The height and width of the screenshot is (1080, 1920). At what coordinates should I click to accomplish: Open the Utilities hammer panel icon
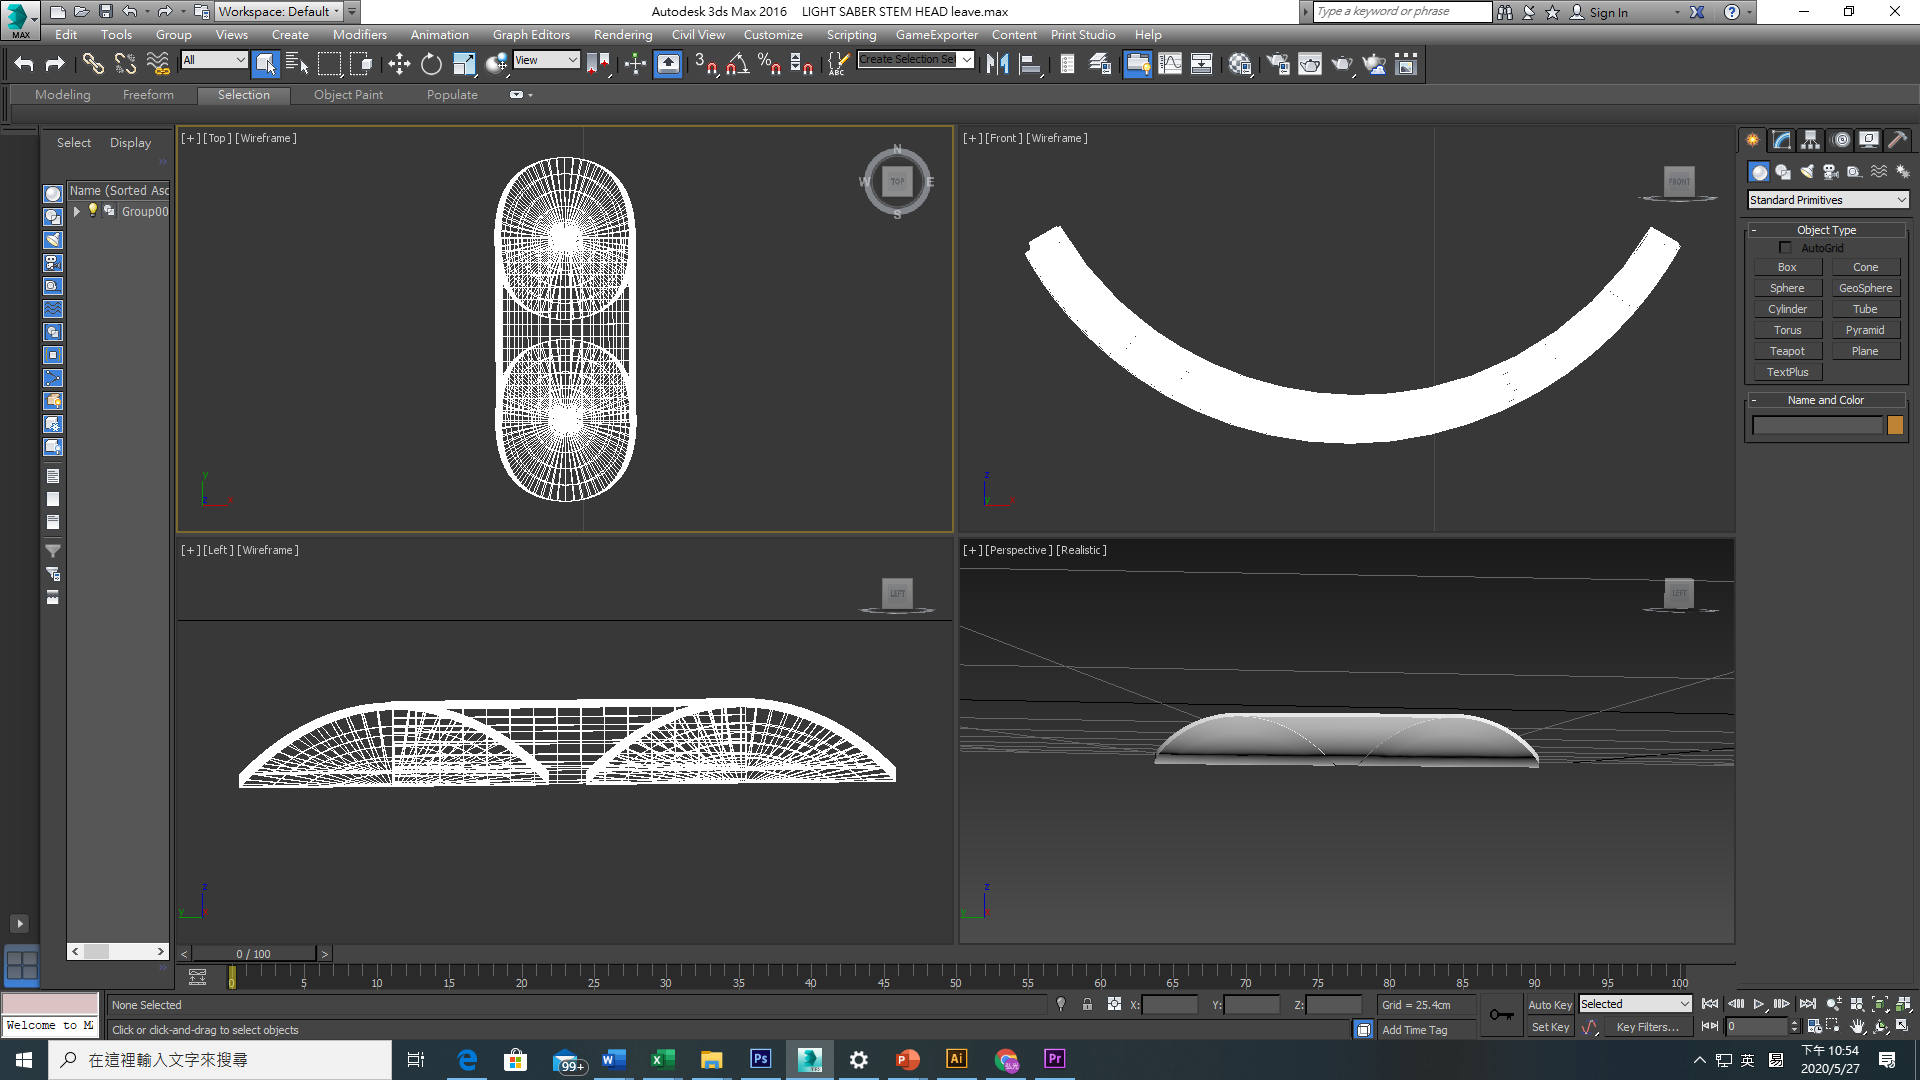[1898, 140]
